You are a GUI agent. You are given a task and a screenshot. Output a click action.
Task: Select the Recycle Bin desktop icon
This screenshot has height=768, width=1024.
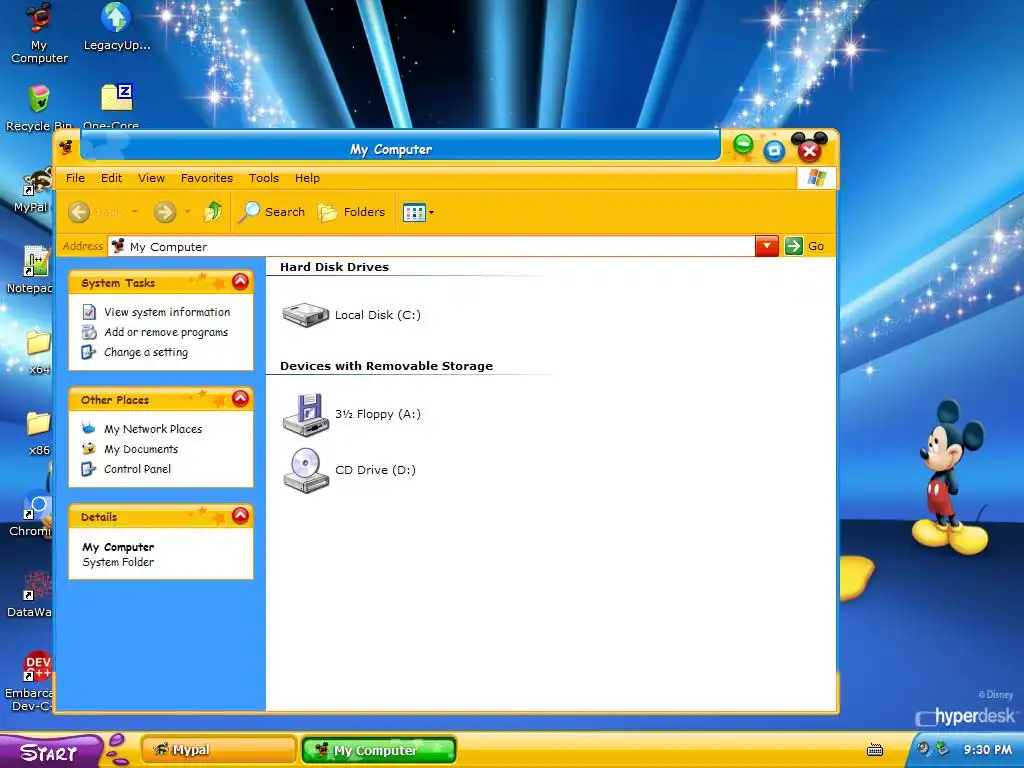click(x=39, y=108)
